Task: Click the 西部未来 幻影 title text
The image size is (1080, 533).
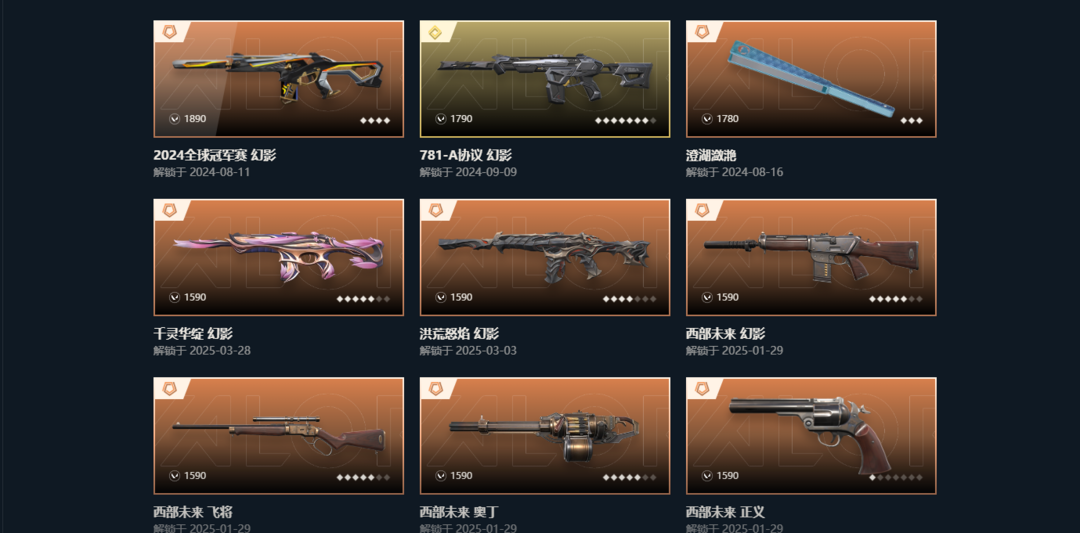Action: tap(725, 334)
